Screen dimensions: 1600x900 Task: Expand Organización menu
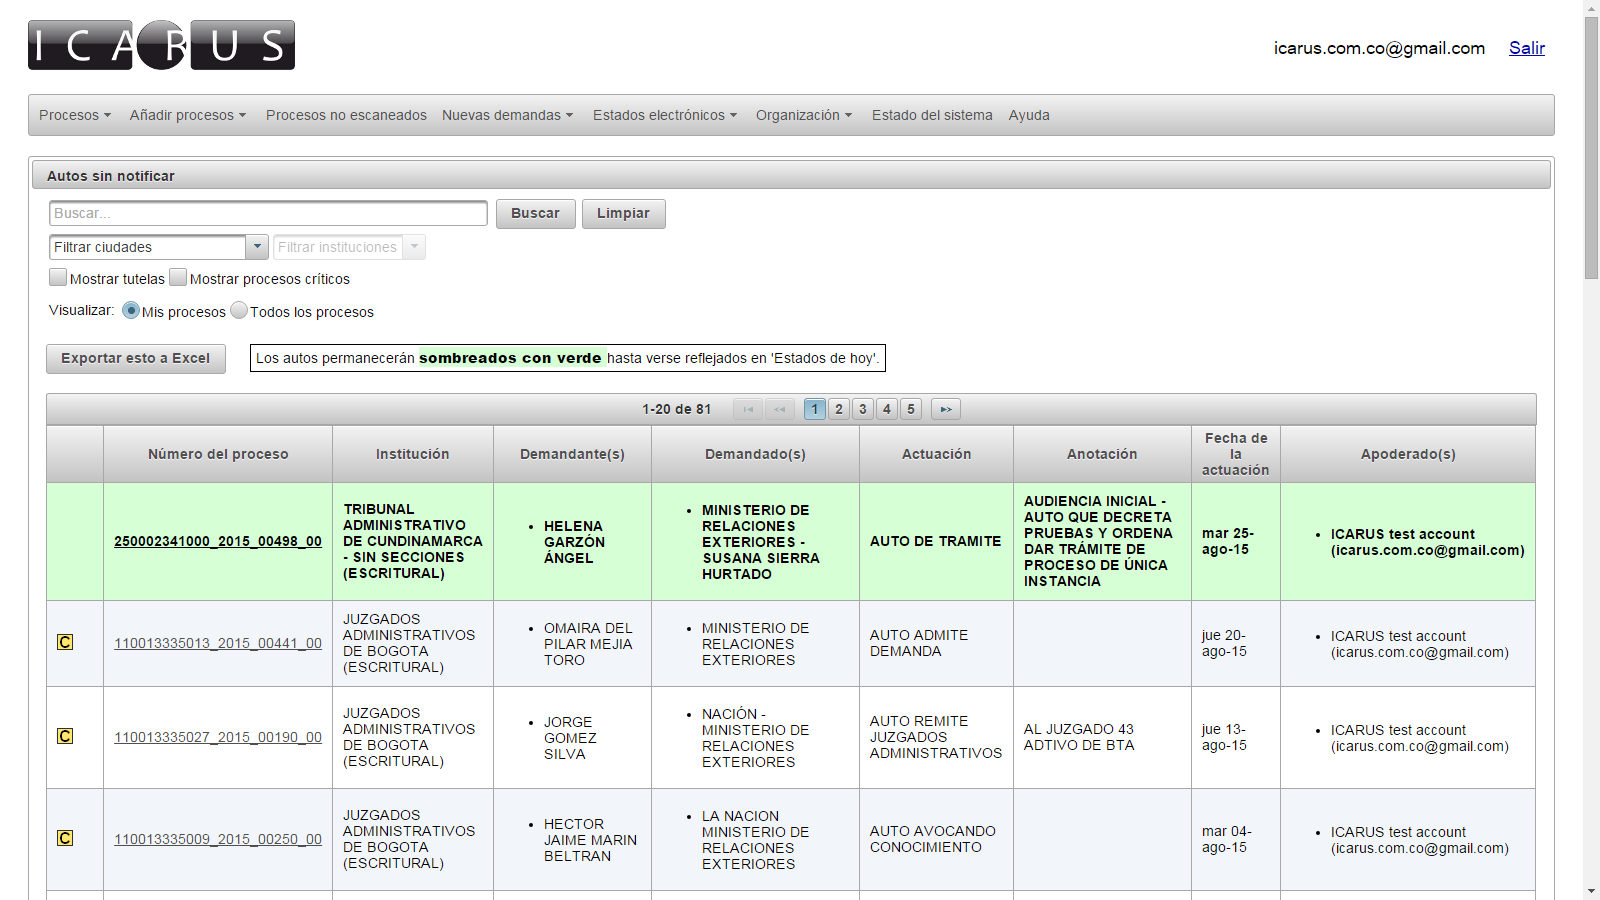pyautogui.click(x=804, y=115)
